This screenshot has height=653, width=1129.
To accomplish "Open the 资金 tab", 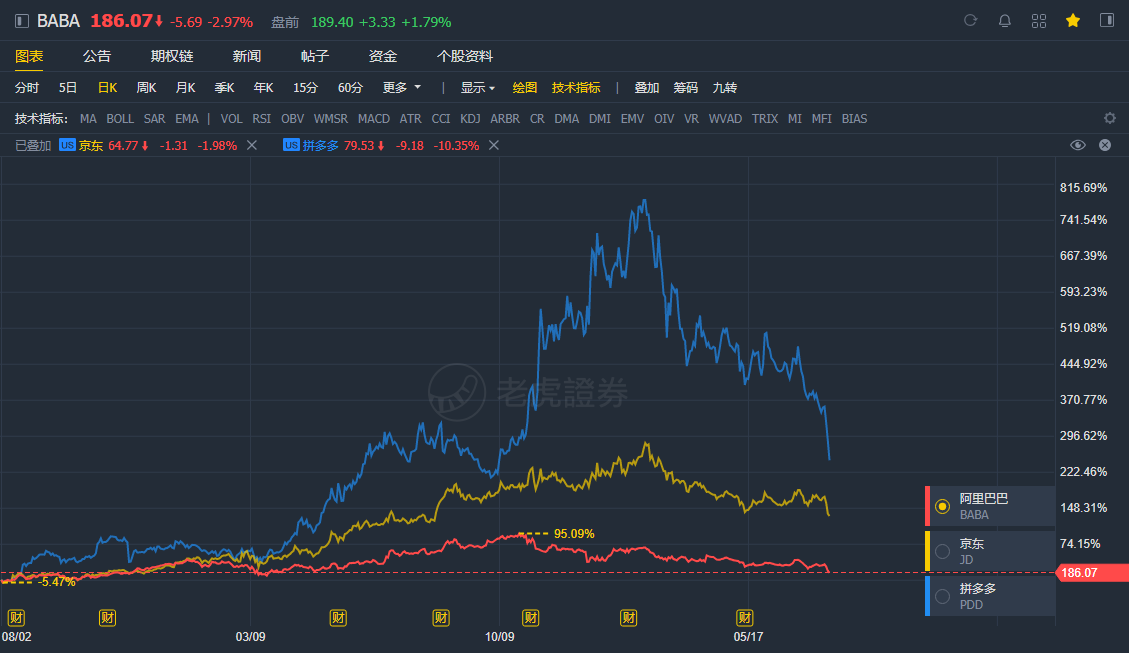I will pos(383,56).
